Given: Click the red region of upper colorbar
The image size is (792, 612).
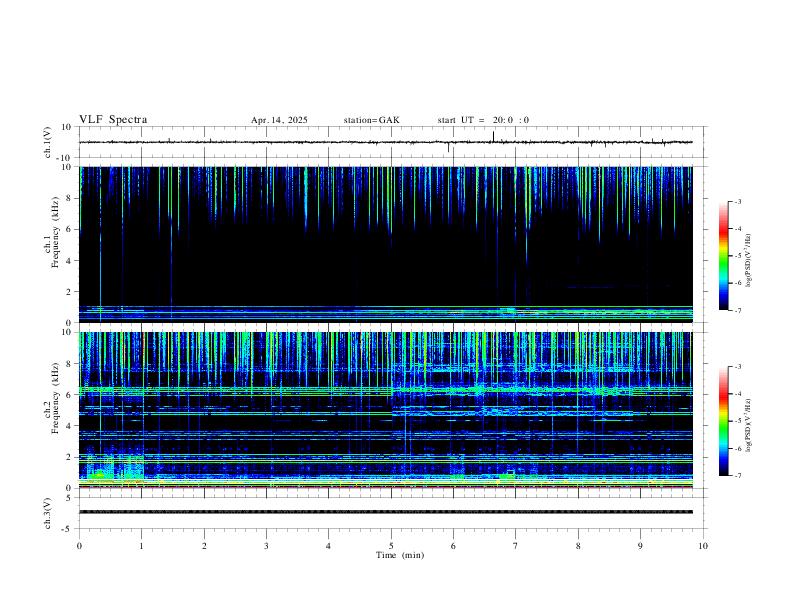Looking at the screenshot, I should point(723,231).
